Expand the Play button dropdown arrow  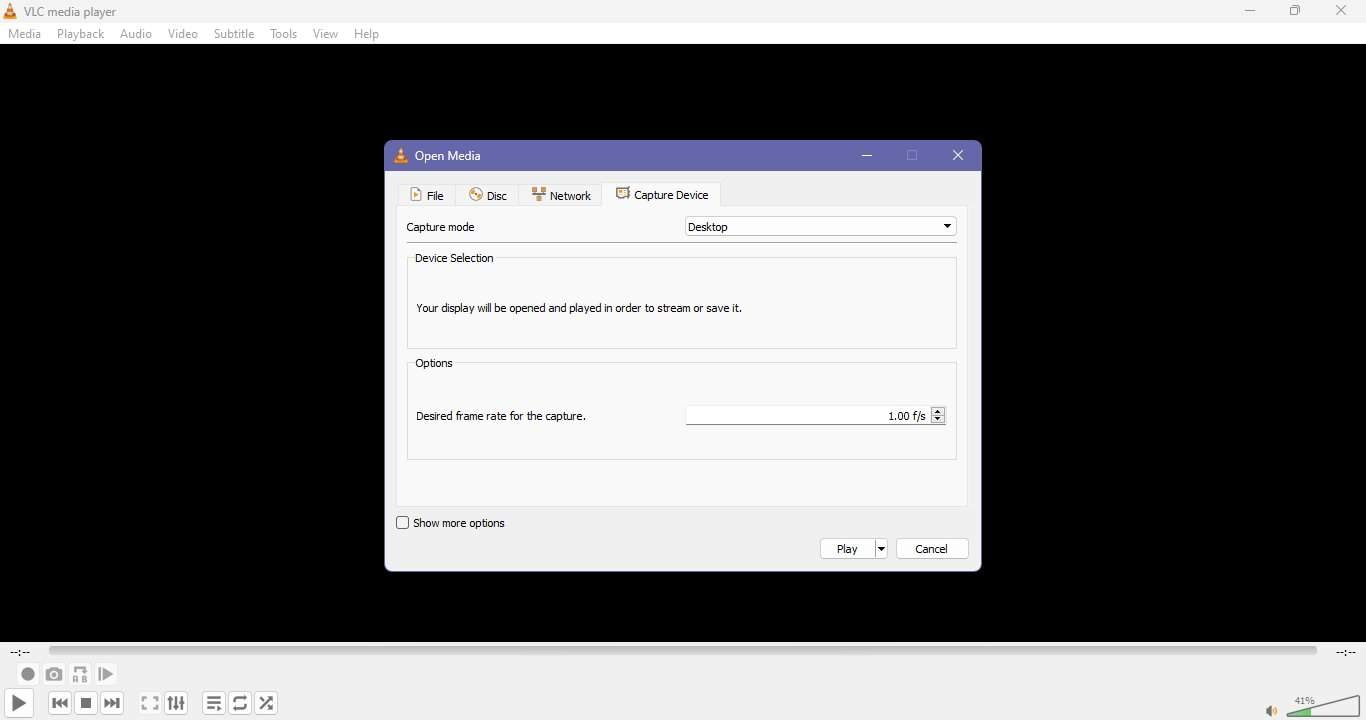click(x=880, y=549)
